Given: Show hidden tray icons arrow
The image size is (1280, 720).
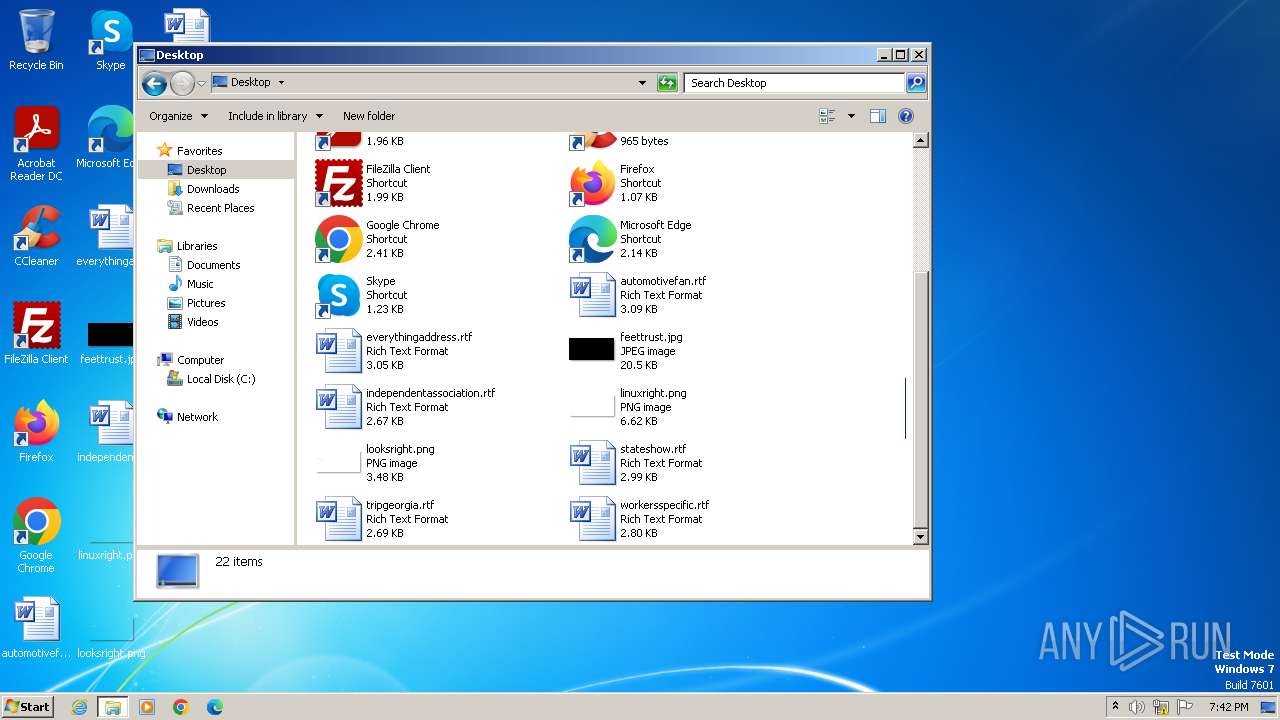Looking at the screenshot, I should (1115, 707).
